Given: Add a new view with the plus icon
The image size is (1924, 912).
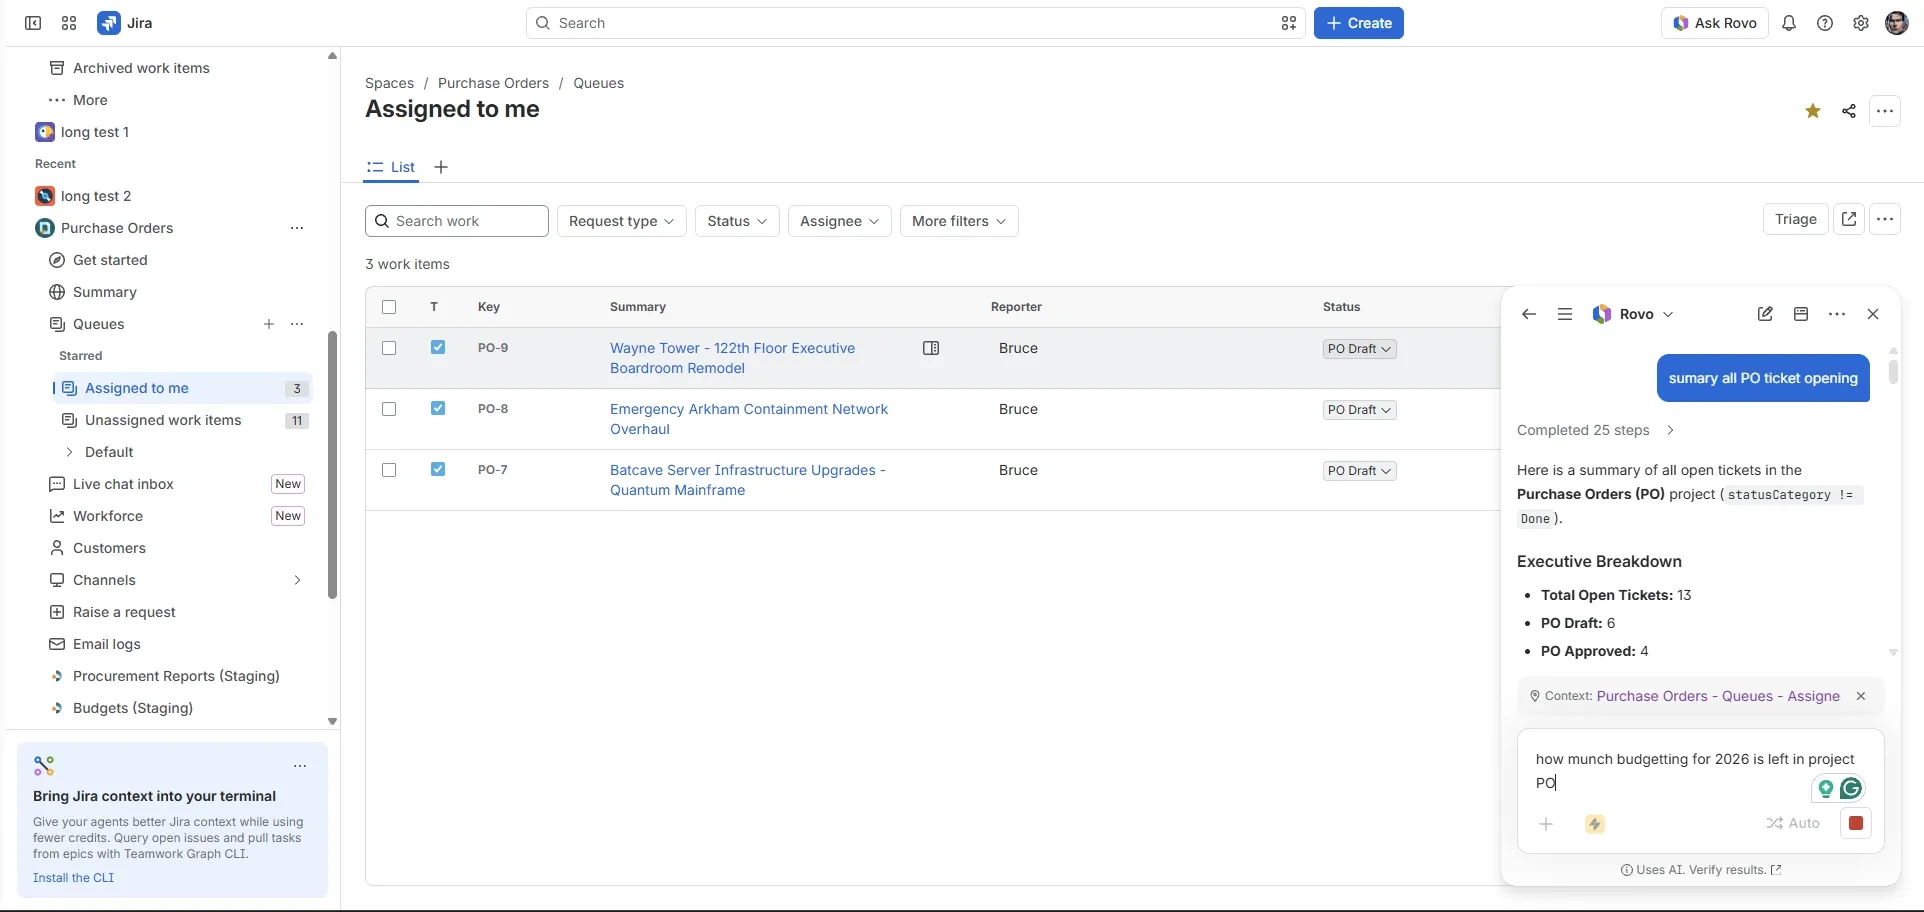Looking at the screenshot, I should pos(441,167).
